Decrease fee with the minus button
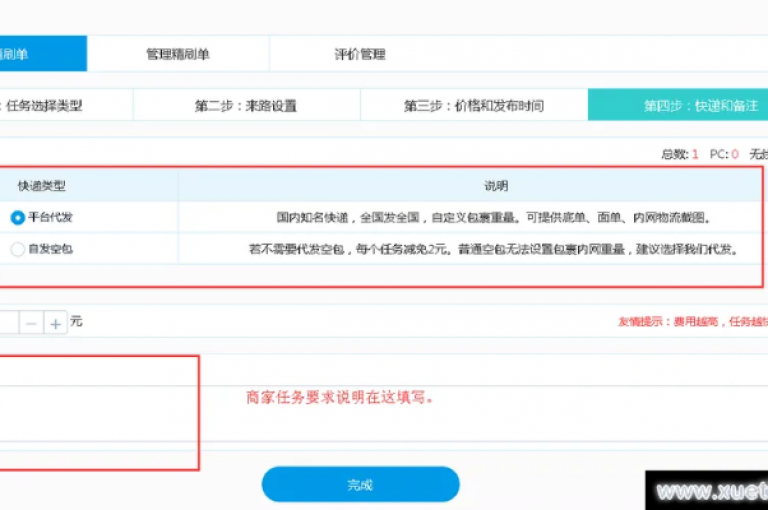The height and width of the screenshot is (510, 768). click(x=31, y=323)
